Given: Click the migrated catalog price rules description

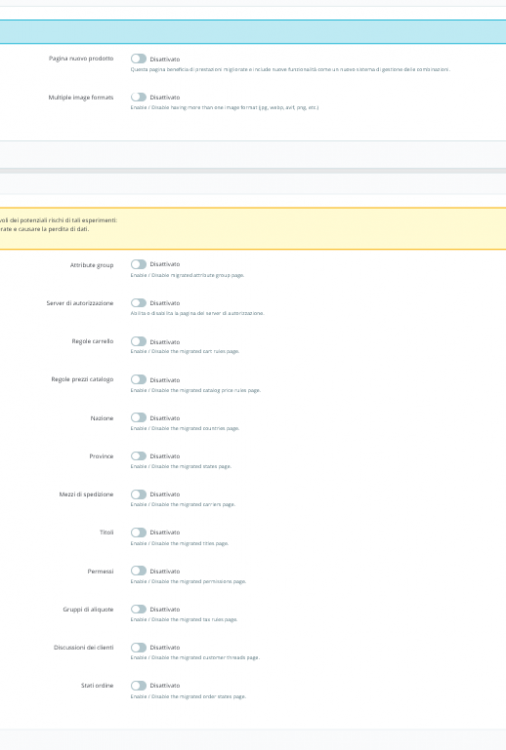Looking at the screenshot, I should coord(196,390).
